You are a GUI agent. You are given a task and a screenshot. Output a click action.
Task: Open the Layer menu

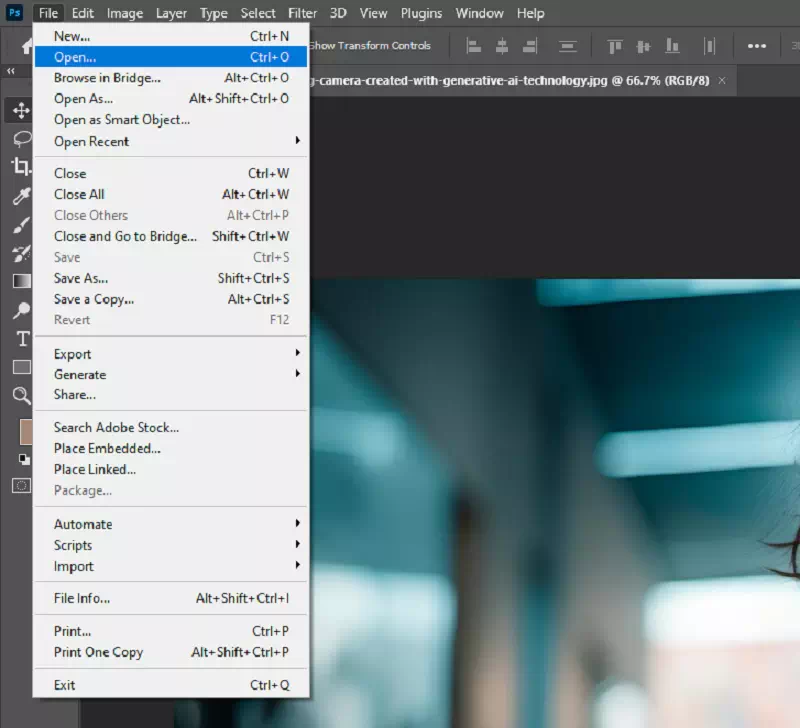[171, 13]
